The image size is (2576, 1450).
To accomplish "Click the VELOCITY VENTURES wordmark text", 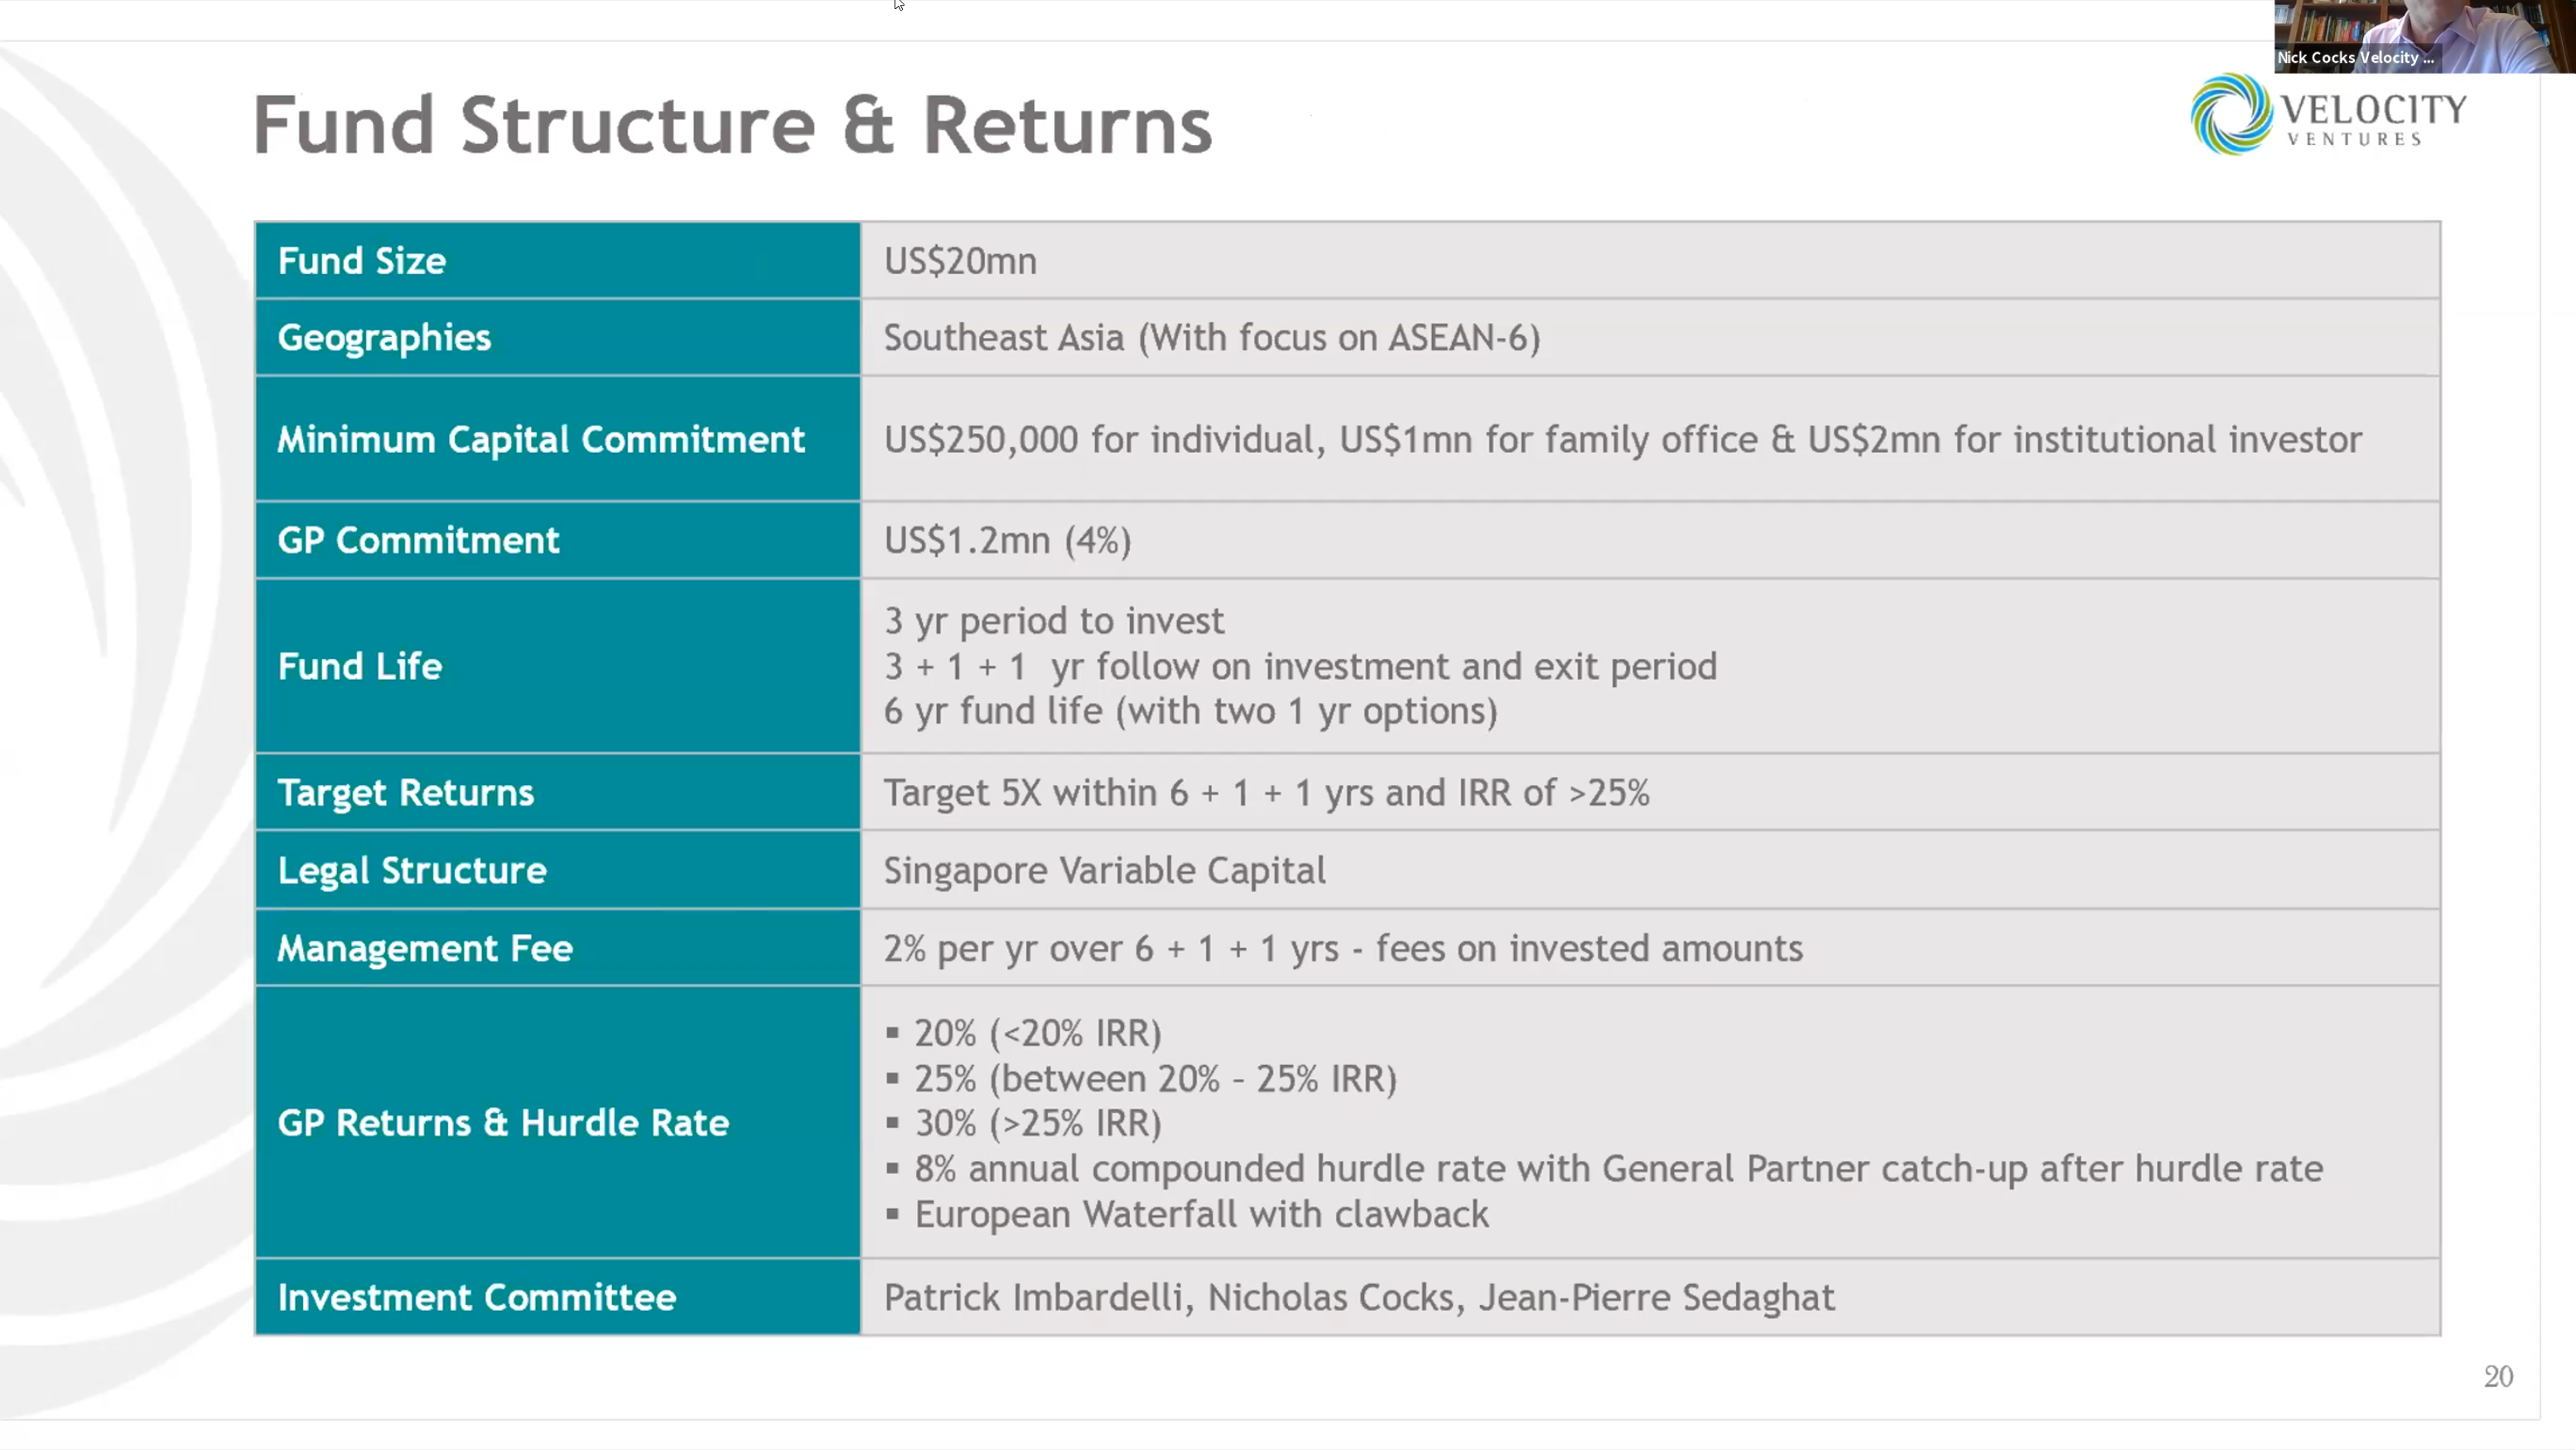I will tap(2375, 118).
